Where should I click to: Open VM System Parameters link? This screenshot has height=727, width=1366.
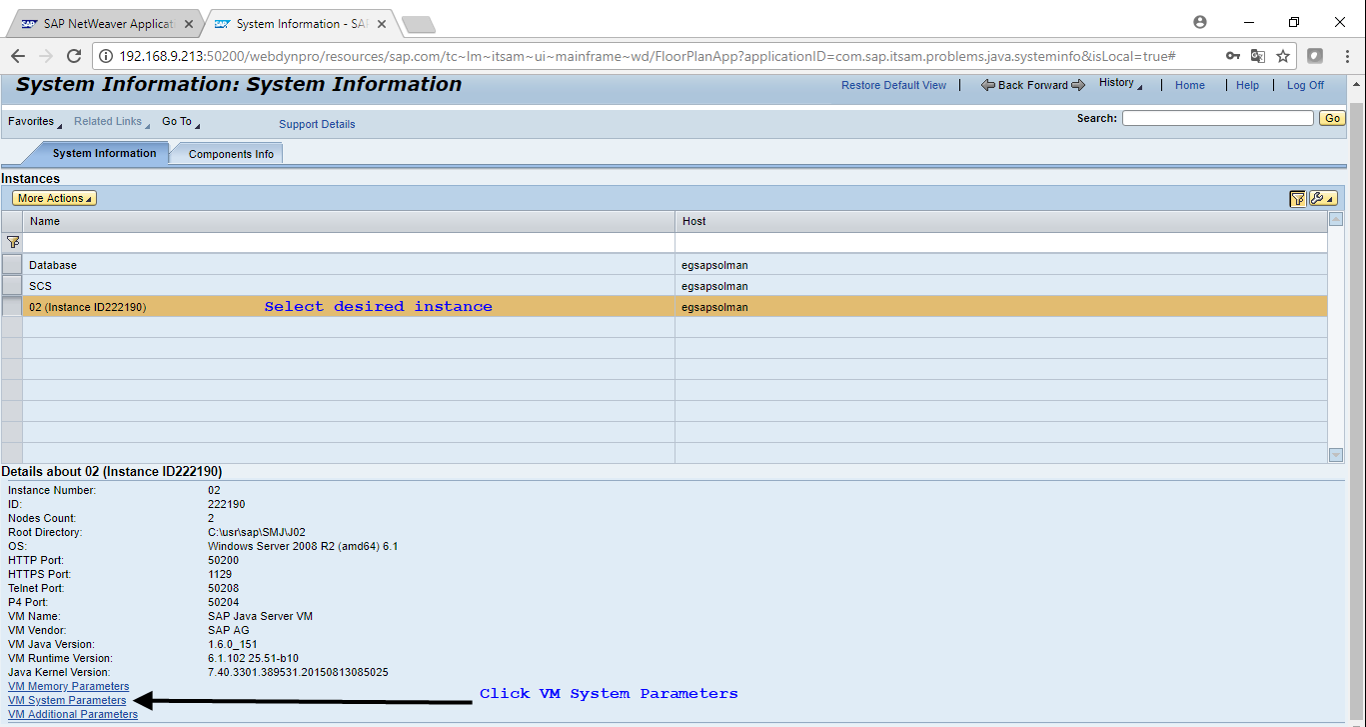point(67,700)
